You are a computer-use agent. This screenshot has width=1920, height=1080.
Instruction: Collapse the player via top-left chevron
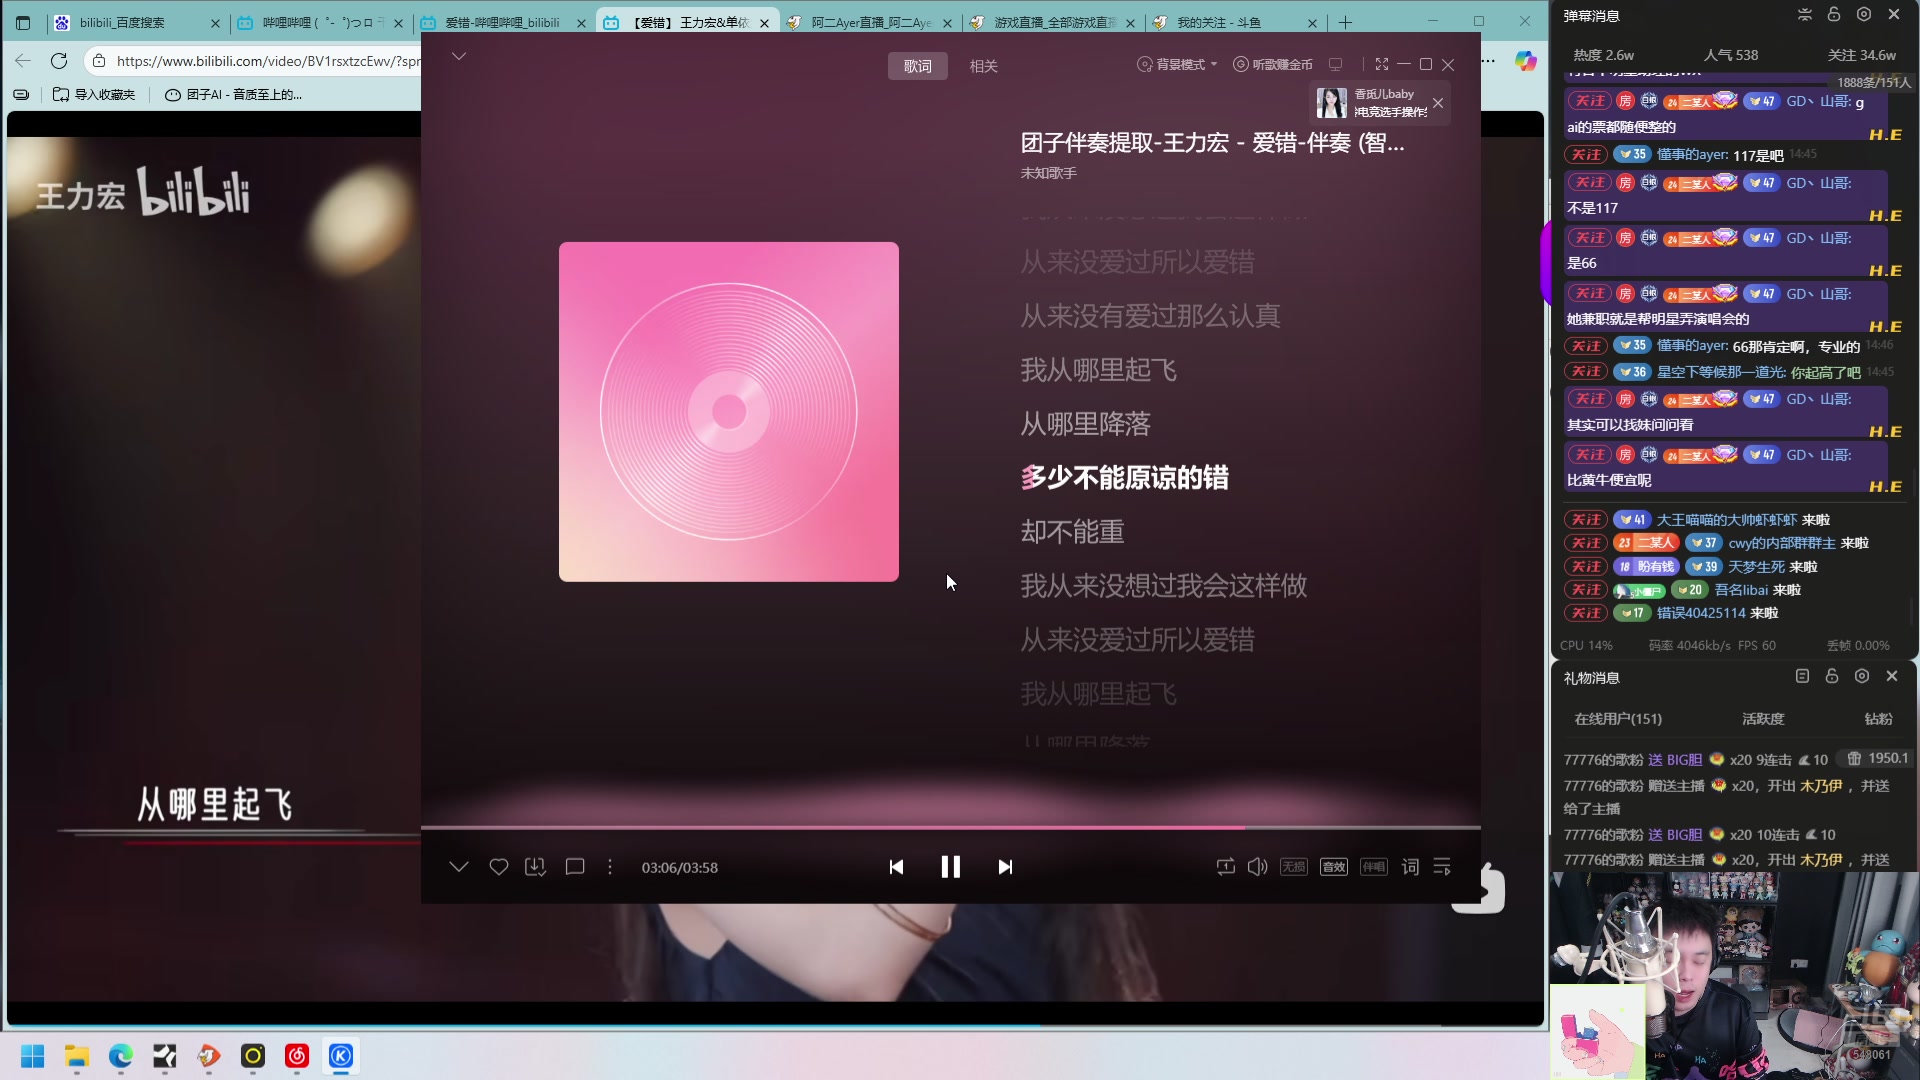point(459,56)
